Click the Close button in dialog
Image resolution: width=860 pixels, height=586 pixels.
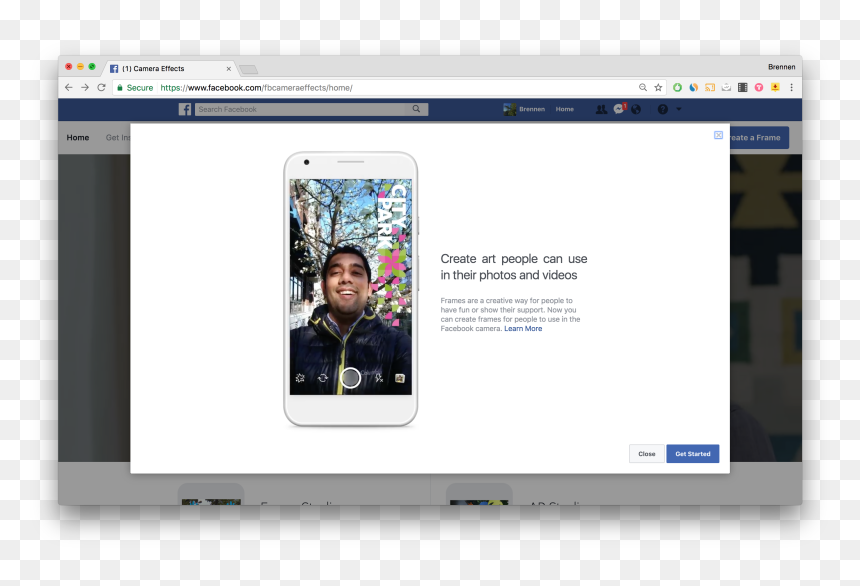647,454
